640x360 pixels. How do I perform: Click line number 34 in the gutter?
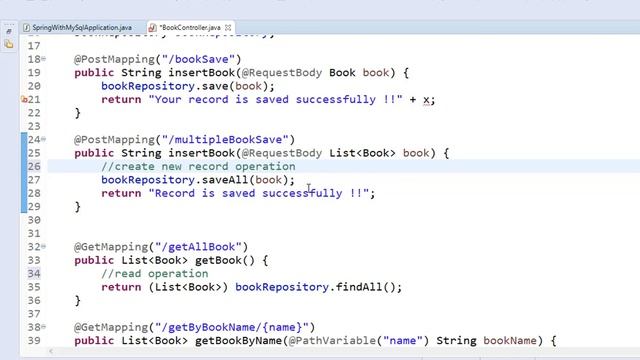pos(34,273)
